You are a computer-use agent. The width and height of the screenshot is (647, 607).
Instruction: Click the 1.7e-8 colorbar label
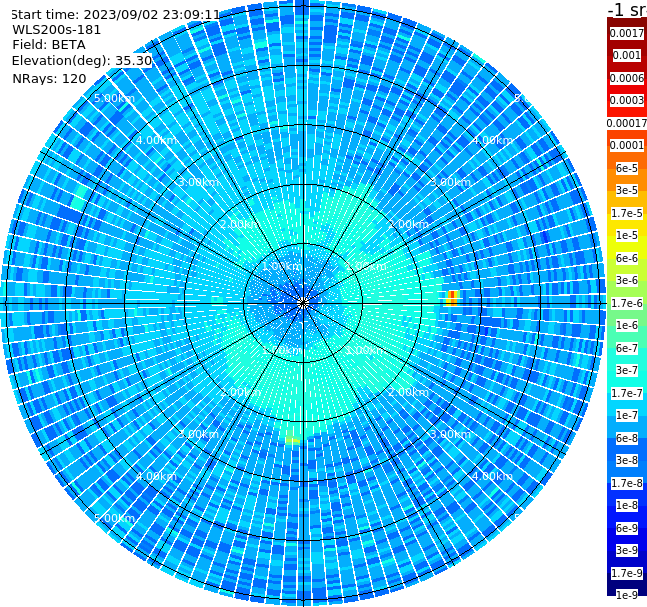tap(627, 483)
